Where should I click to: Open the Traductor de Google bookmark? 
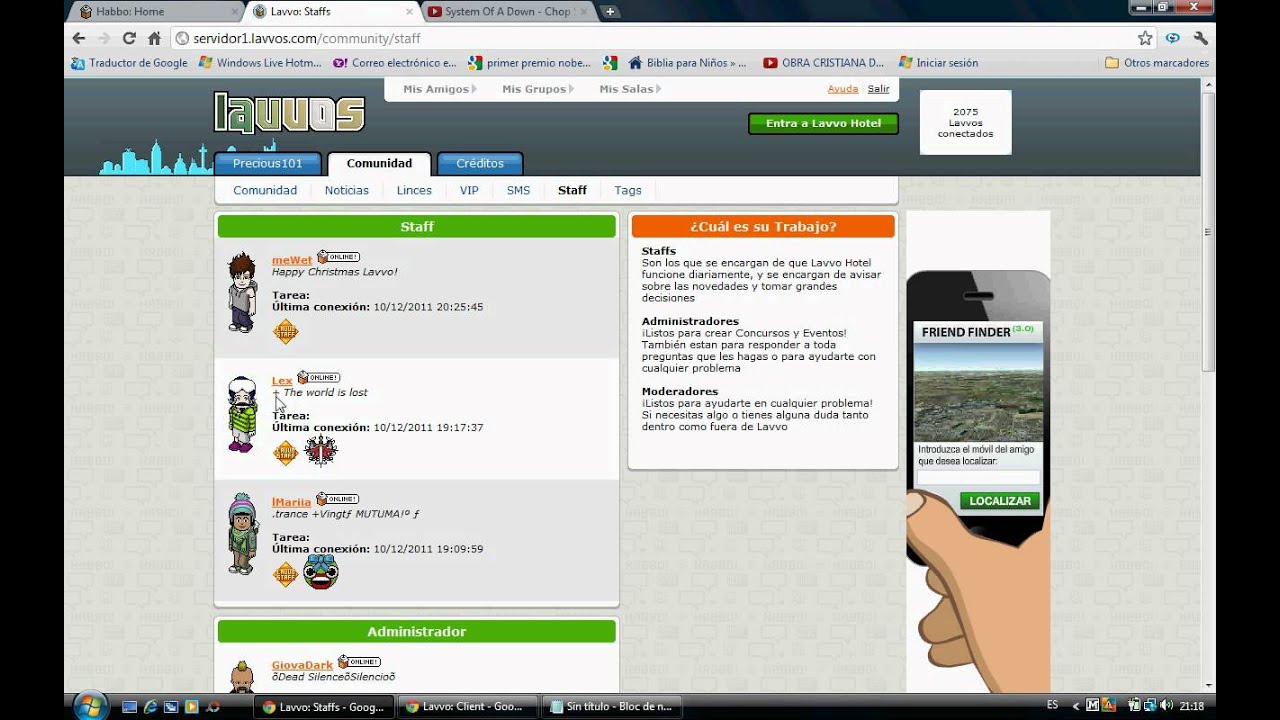(129, 63)
